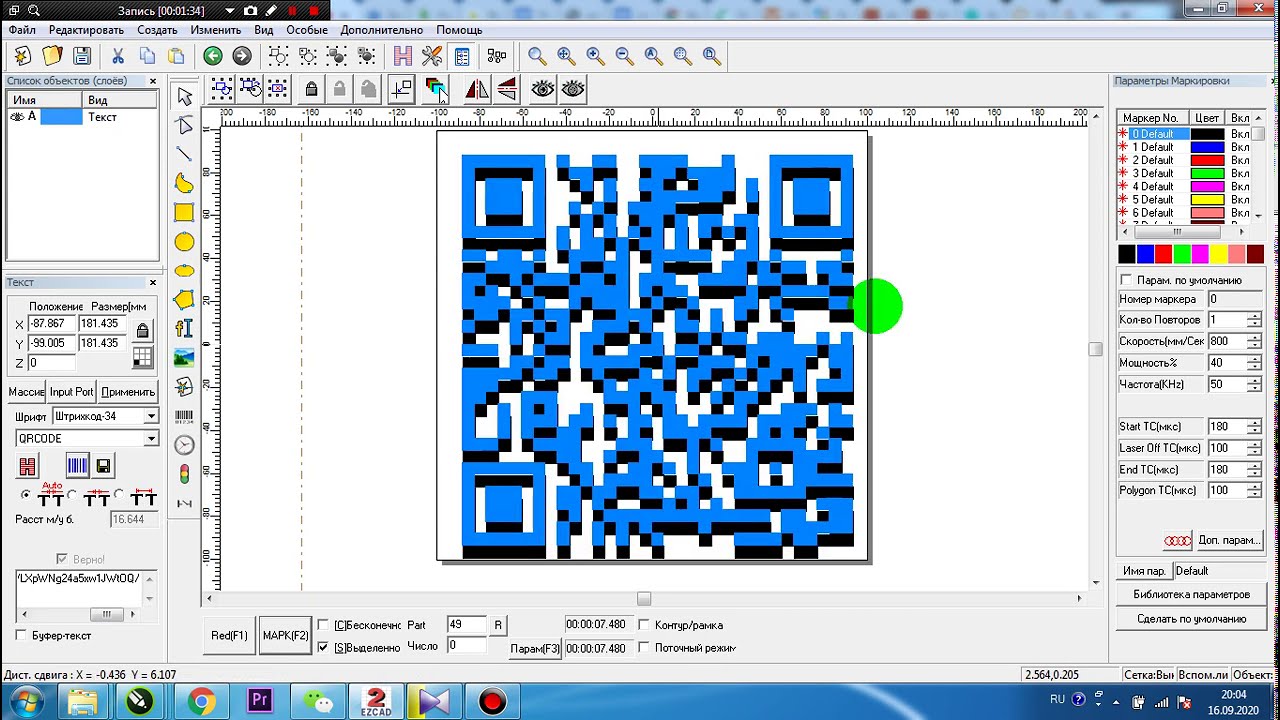Click stepper of Частота(KHz) field

click(x=1254, y=384)
